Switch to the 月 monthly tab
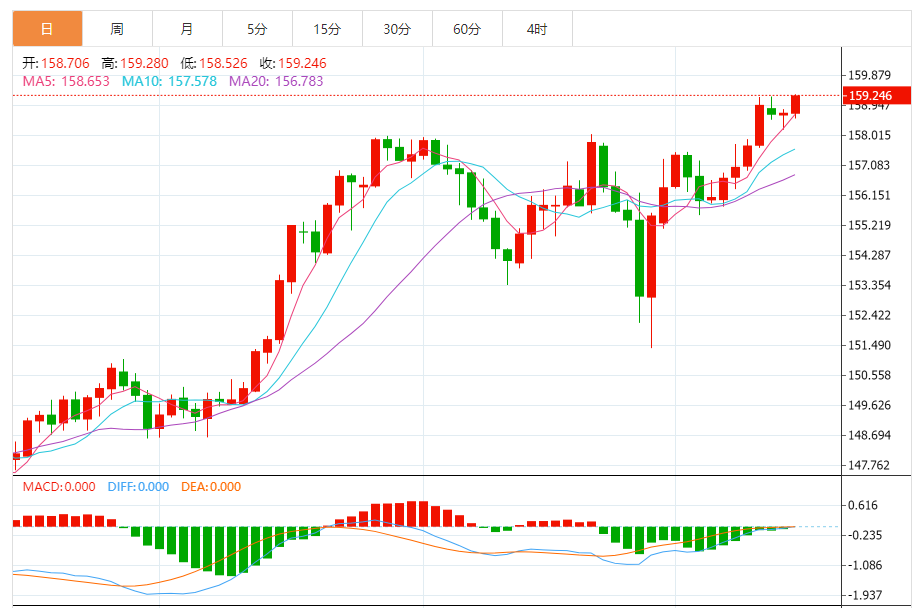The height and width of the screenshot is (608, 921). tap(187, 28)
